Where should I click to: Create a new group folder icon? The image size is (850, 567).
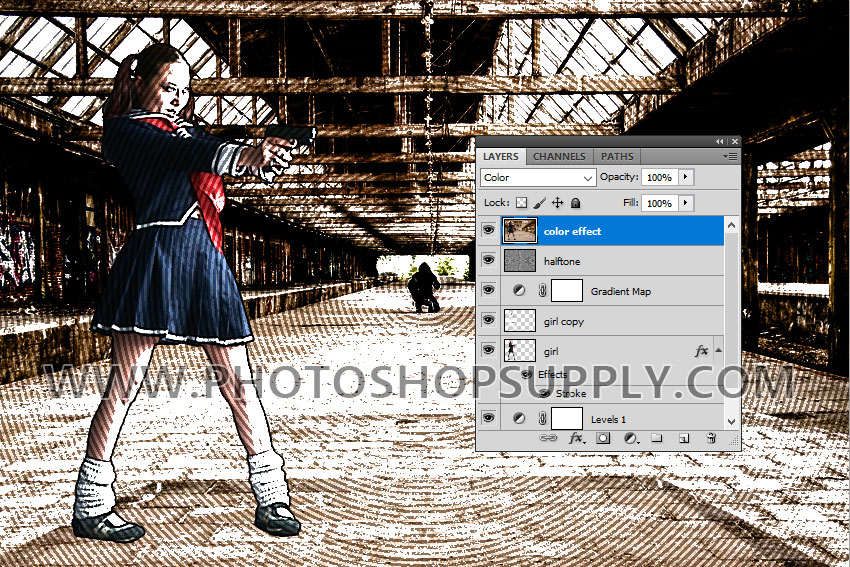point(656,438)
